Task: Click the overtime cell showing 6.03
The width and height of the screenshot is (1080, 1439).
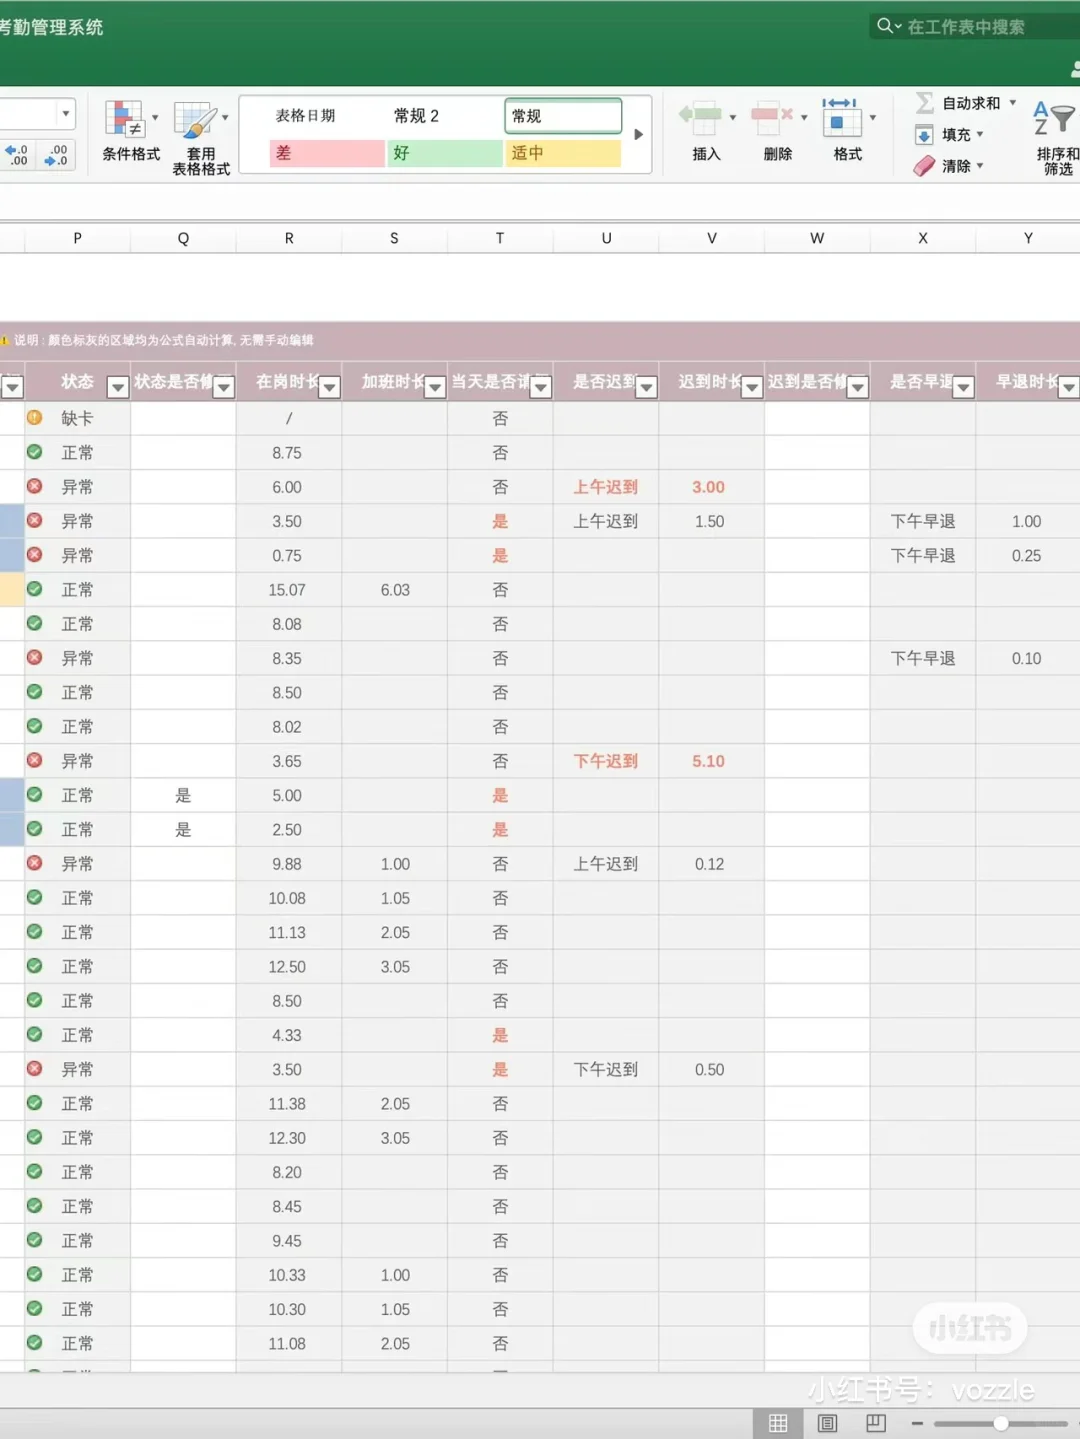Action: [x=395, y=590]
